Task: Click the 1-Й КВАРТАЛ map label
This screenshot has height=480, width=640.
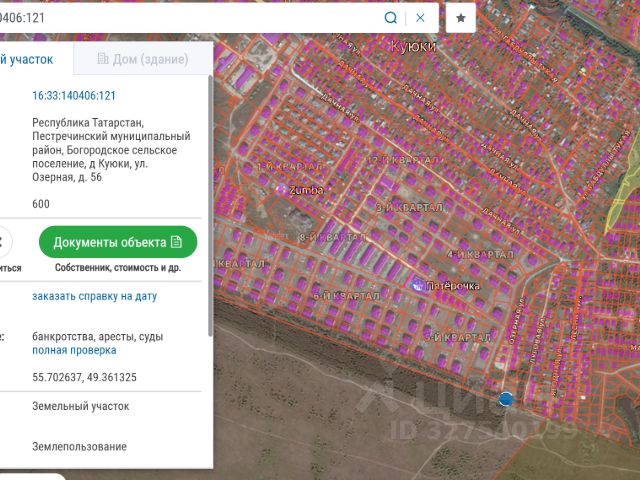Action: coord(290,167)
